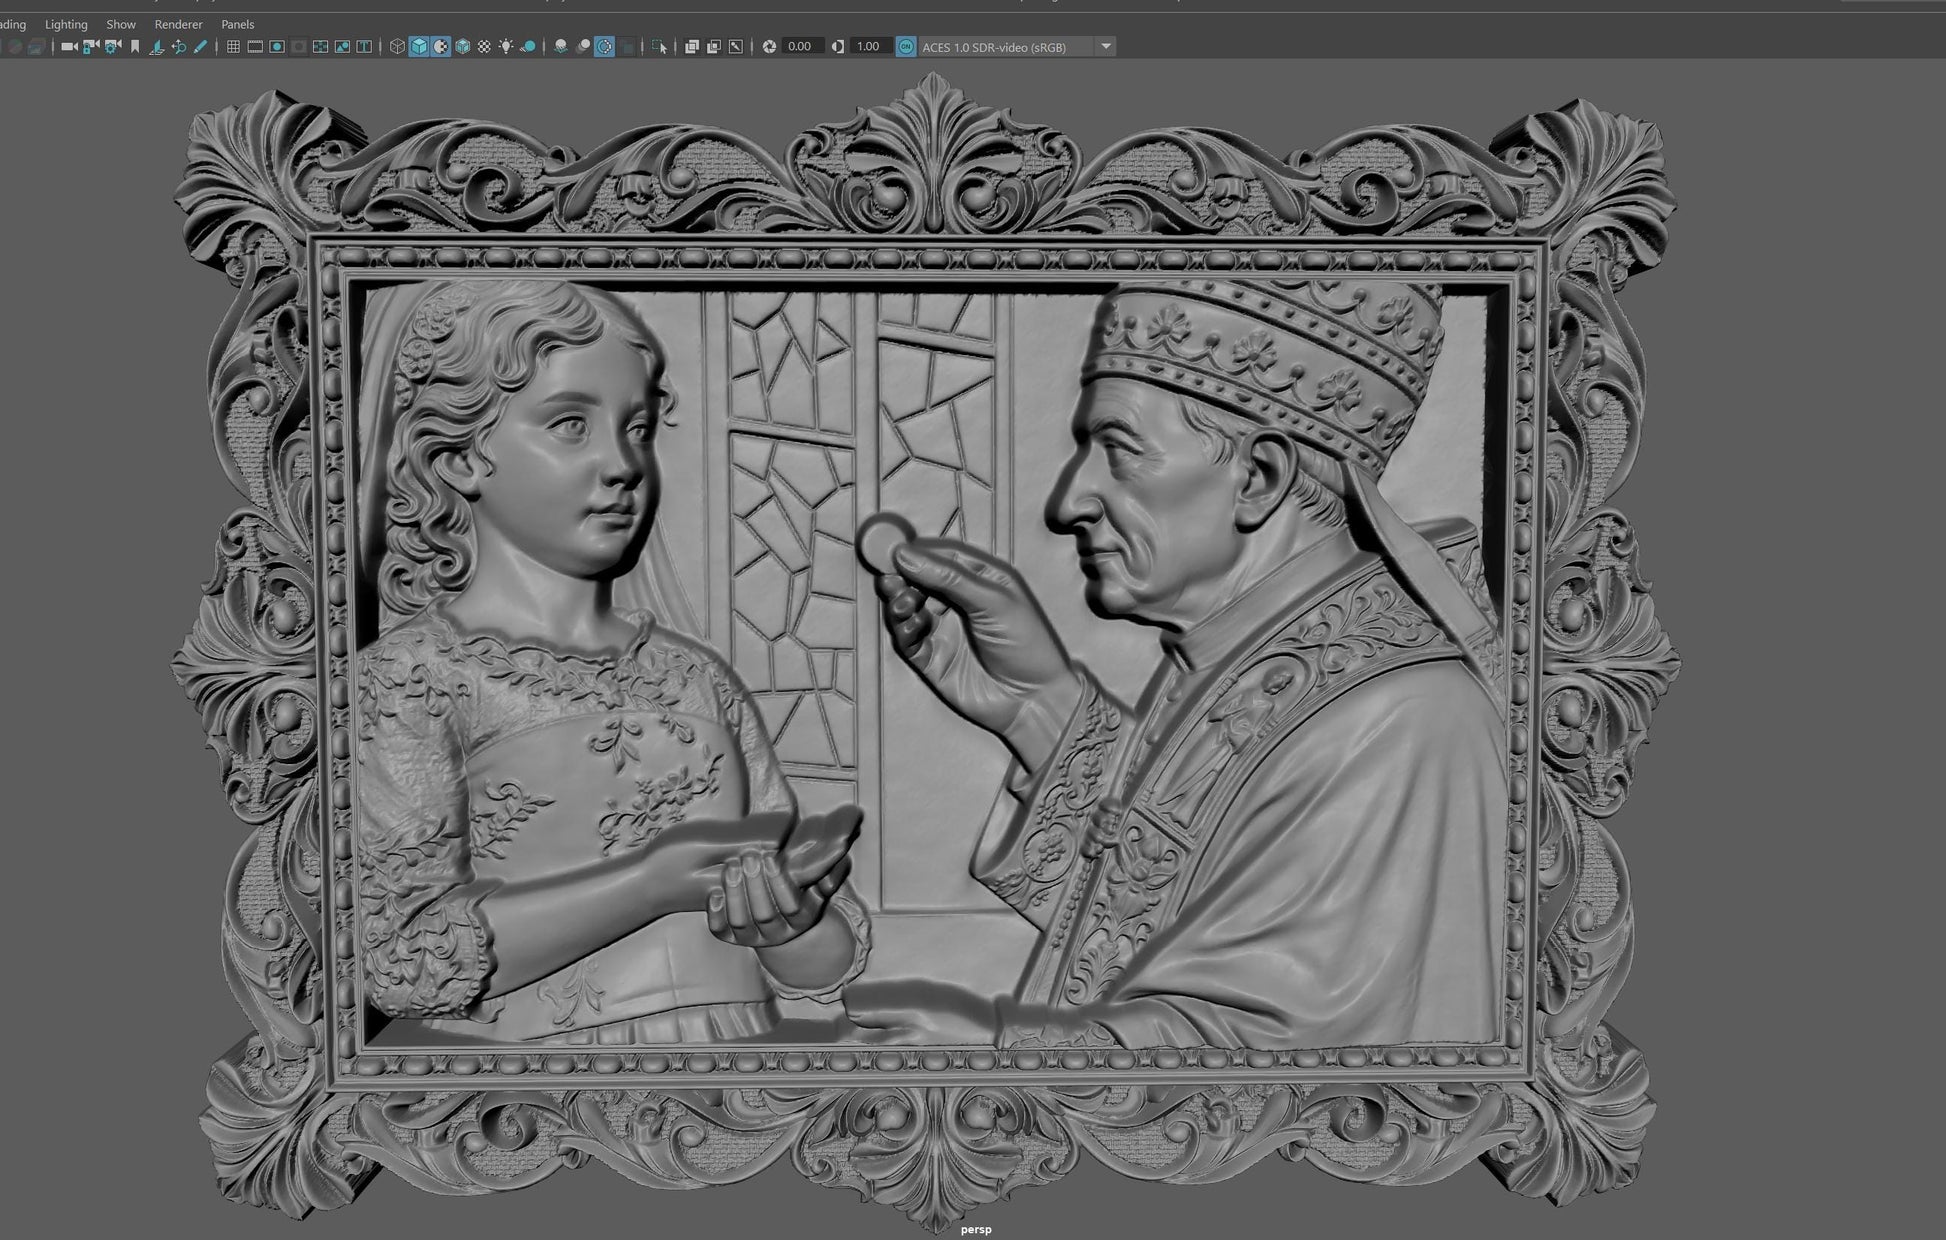Viewport: 1946px width, 1240px height.
Task: Click the Select Camera icon
Action: point(69,46)
